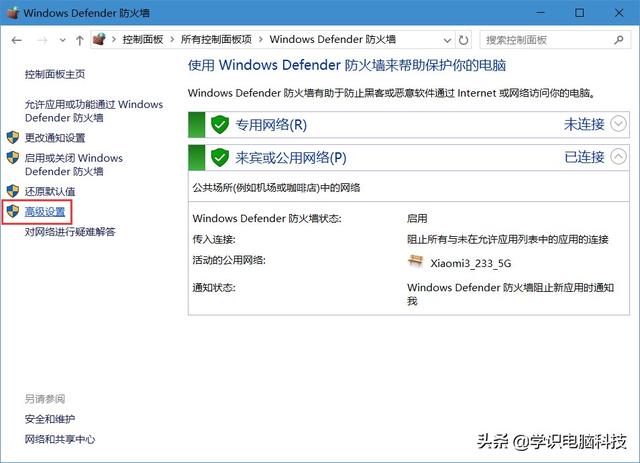The width and height of the screenshot is (640, 463).
Task: Collapse the 来宾或公用网络 section chevron
Action: (x=618, y=156)
